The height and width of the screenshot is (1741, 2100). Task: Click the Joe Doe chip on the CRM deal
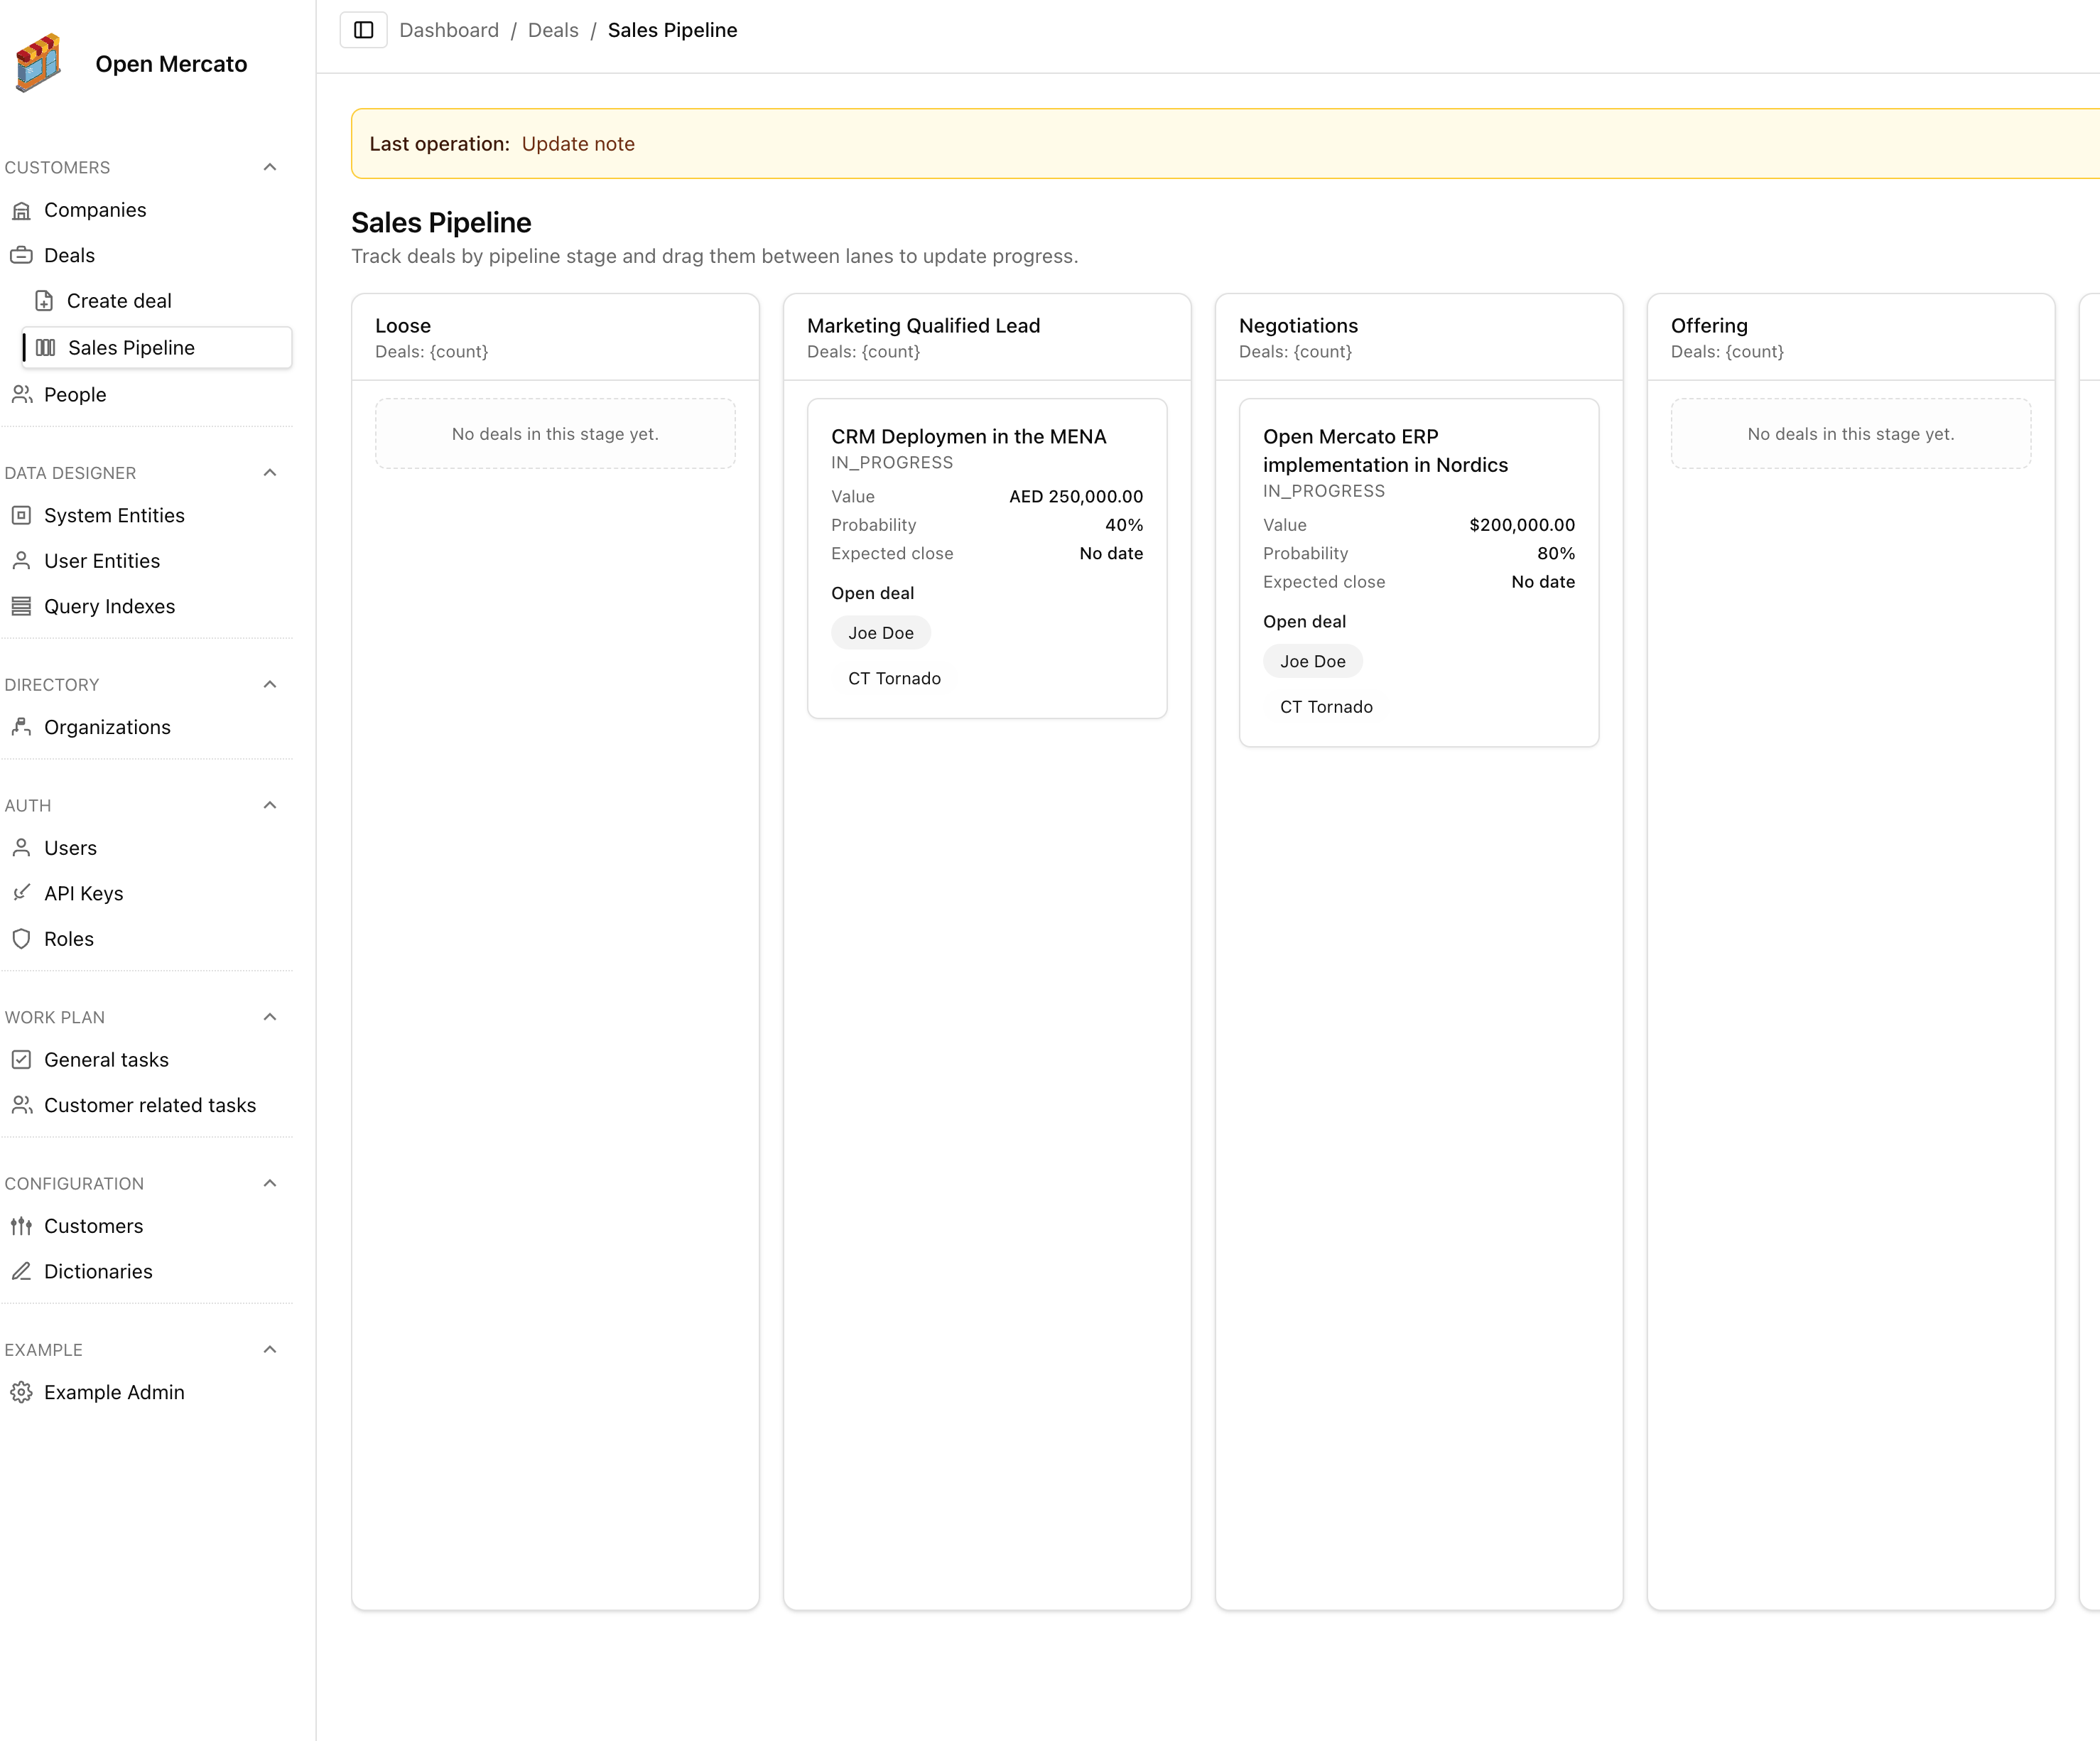pyautogui.click(x=880, y=632)
